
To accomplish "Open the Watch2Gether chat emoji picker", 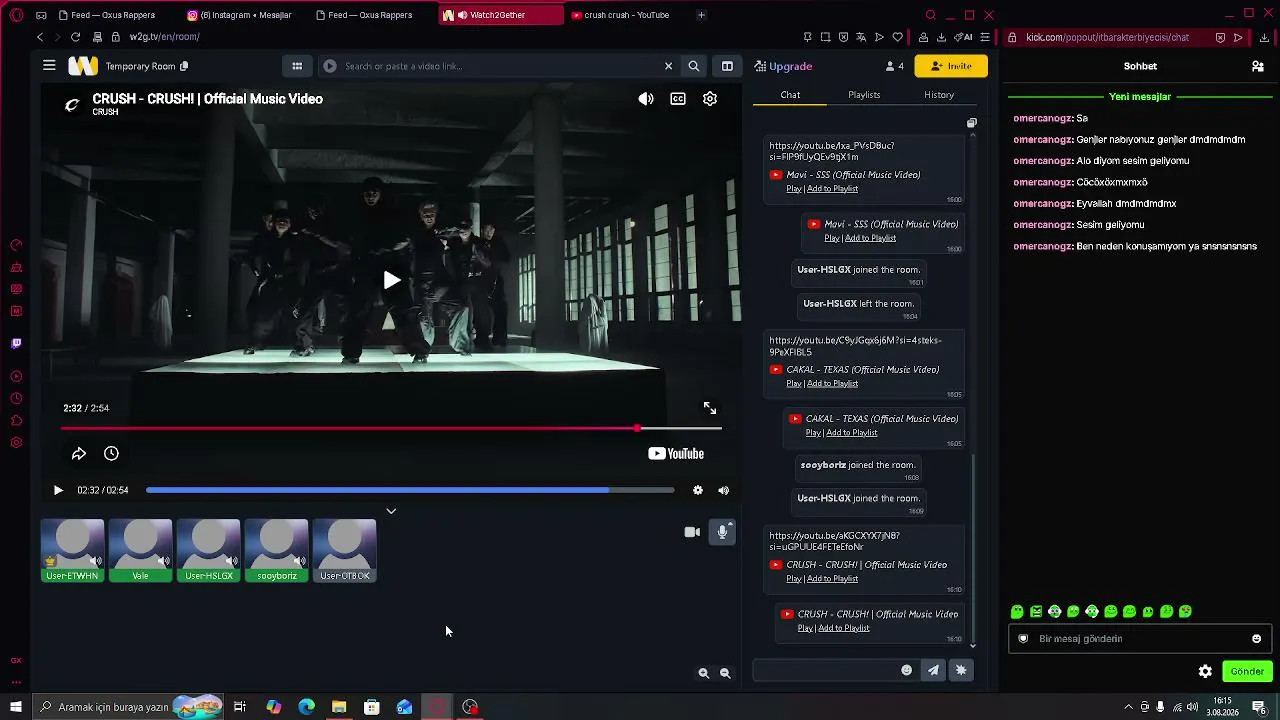I will tap(907, 670).
